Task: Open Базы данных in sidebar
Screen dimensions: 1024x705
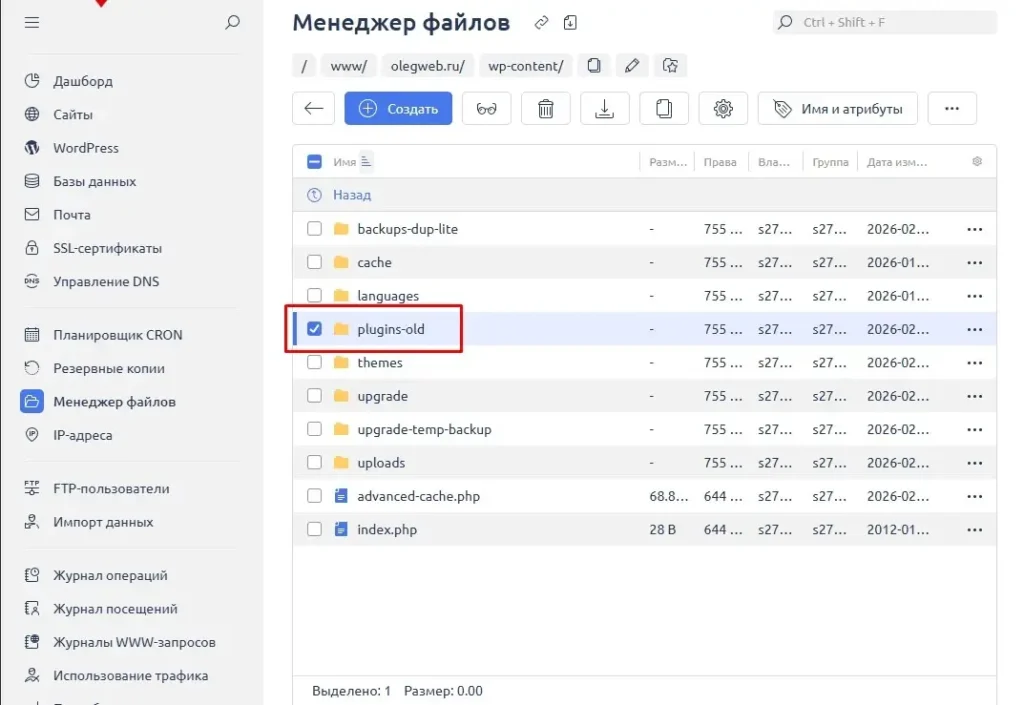Action: click(95, 181)
